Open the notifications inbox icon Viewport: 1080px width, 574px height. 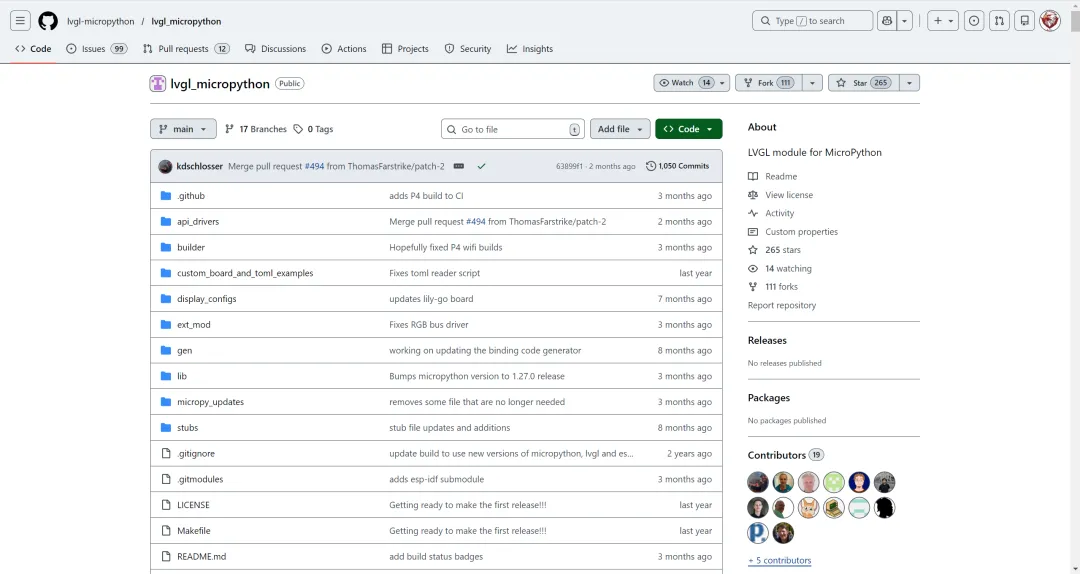[1023, 21]
